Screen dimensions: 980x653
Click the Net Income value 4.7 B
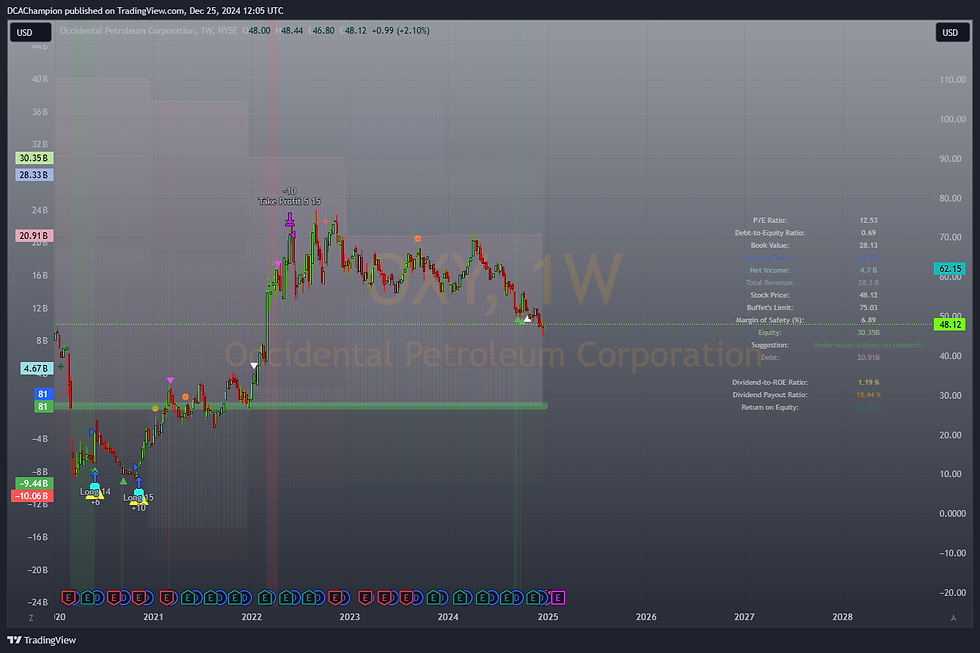868,270
